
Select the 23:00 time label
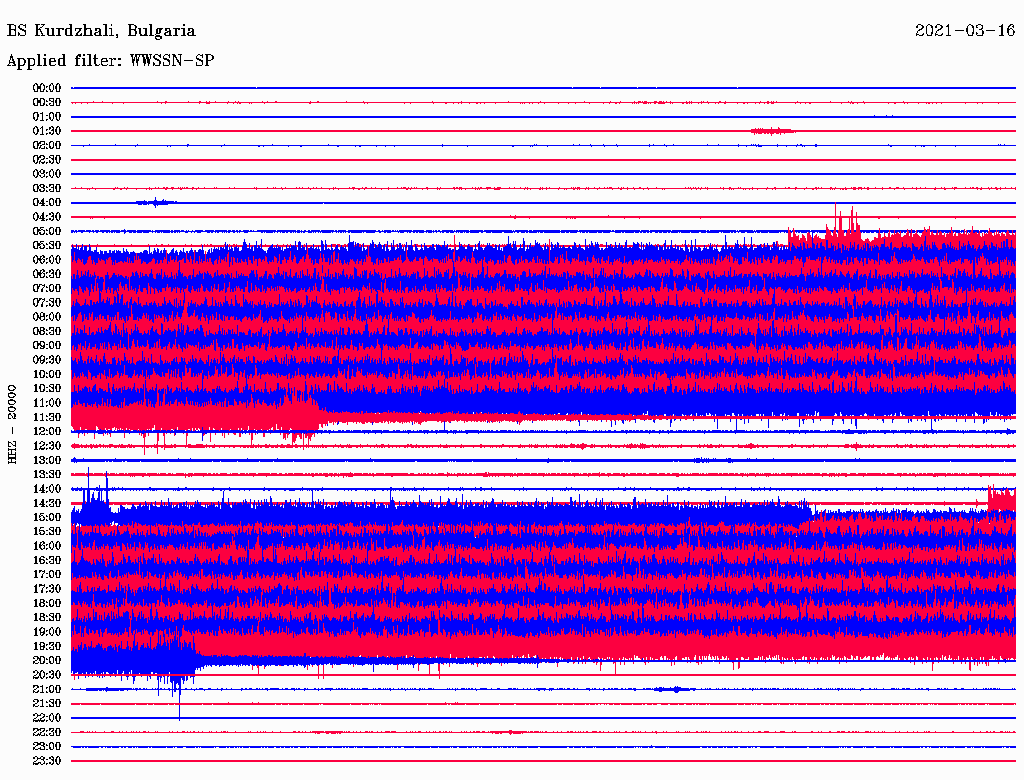click(x=47, y=746)
